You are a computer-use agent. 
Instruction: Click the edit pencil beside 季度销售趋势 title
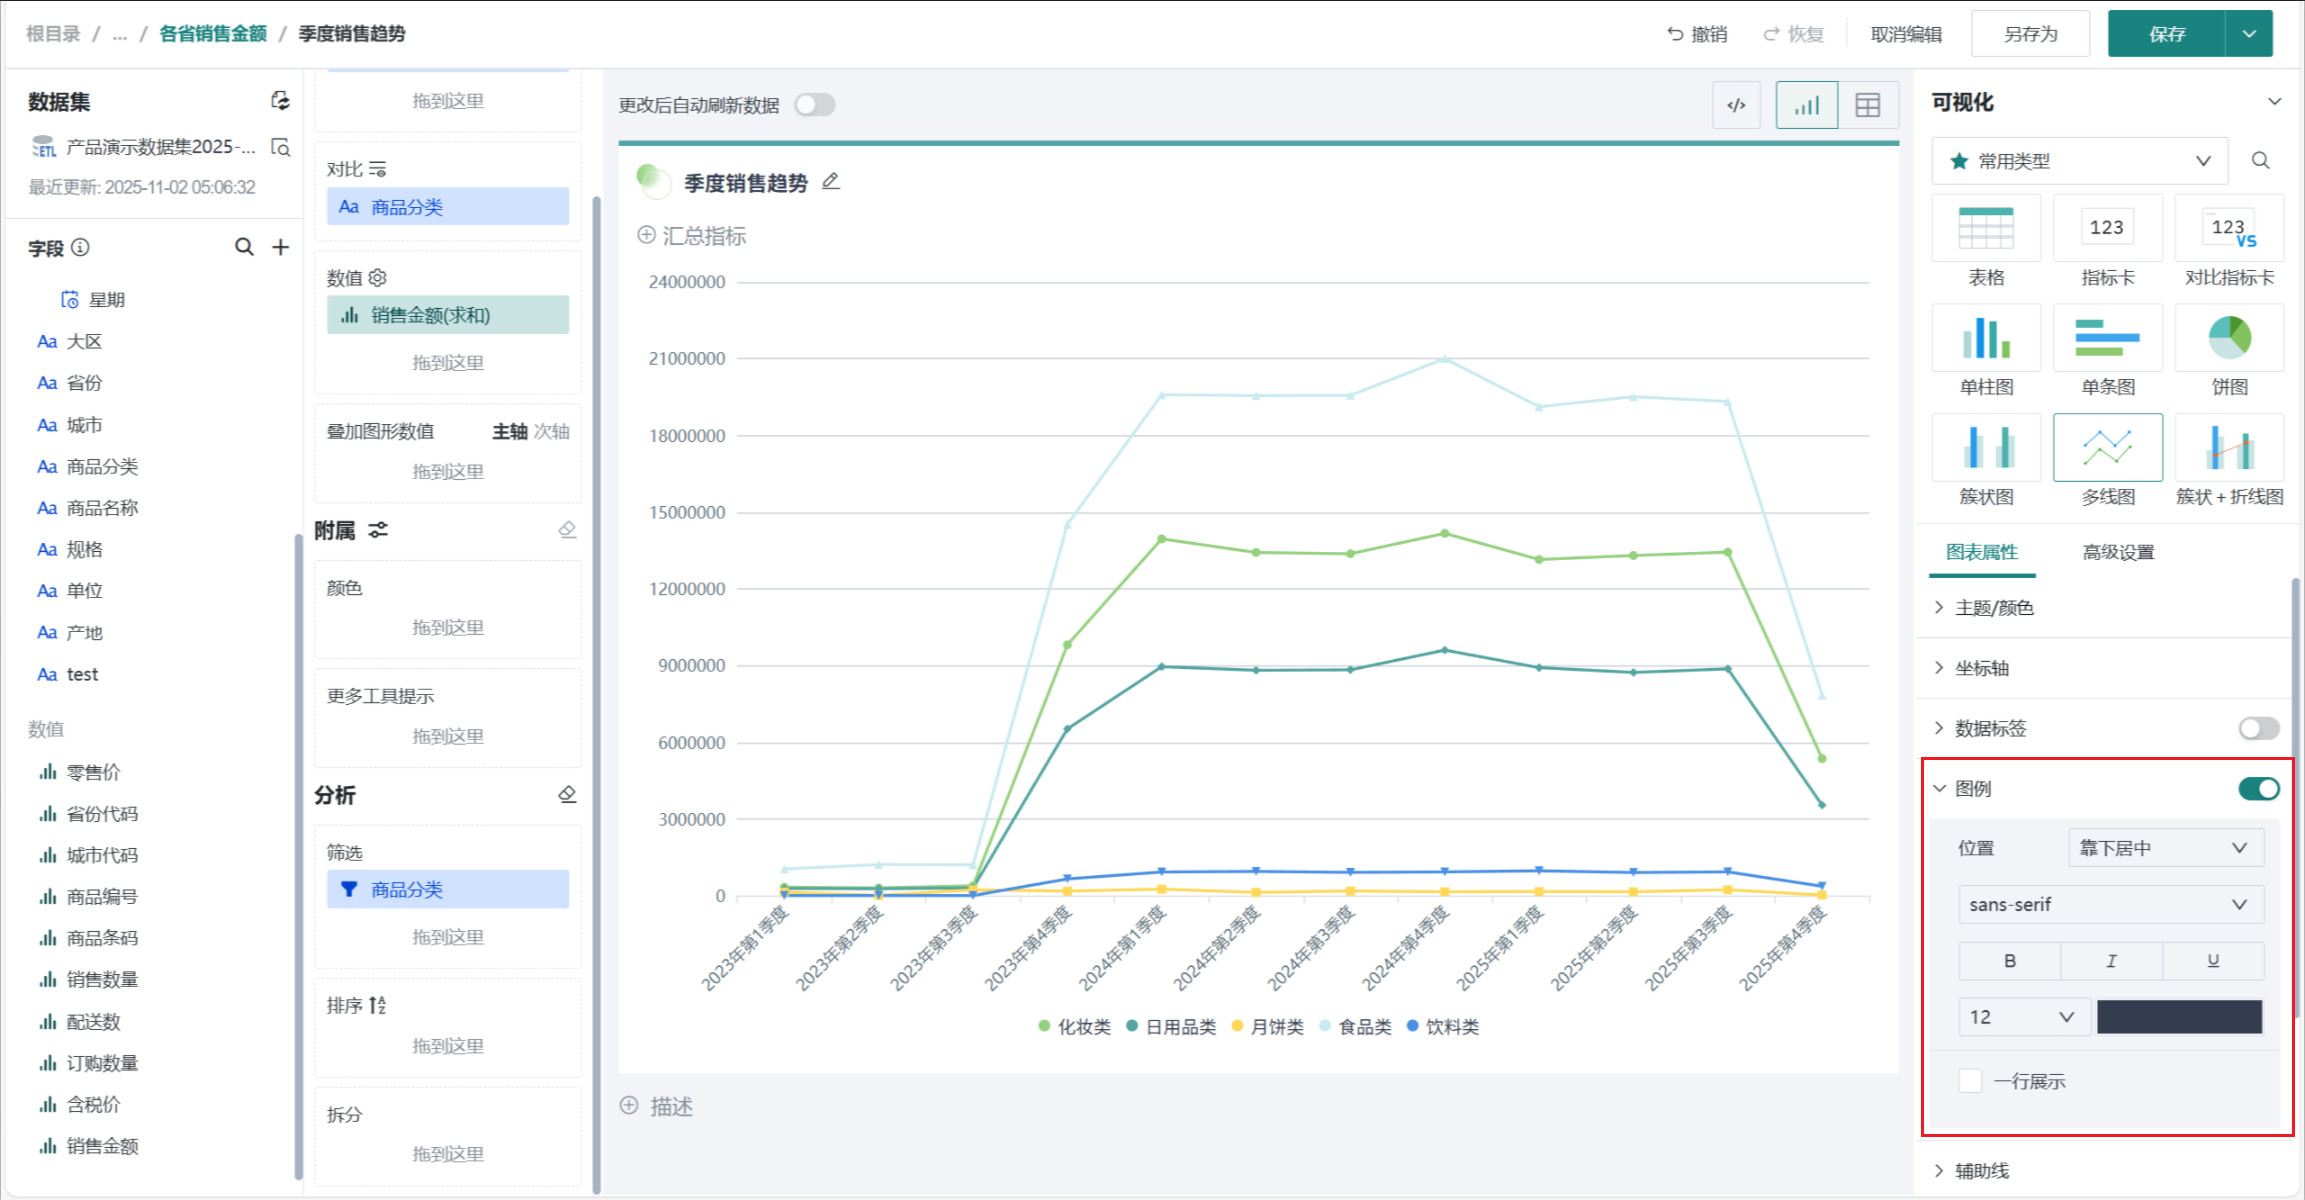coord(830,182)
